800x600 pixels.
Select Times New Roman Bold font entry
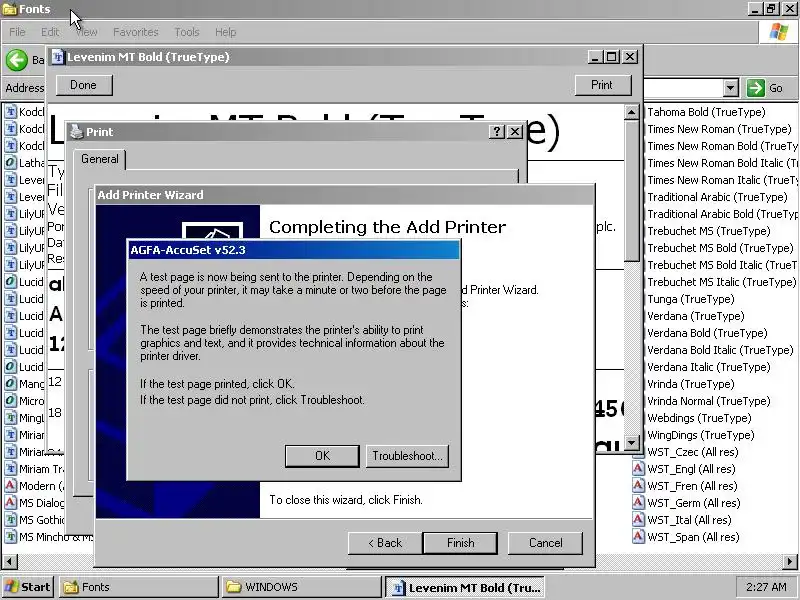tap(722, 146)
